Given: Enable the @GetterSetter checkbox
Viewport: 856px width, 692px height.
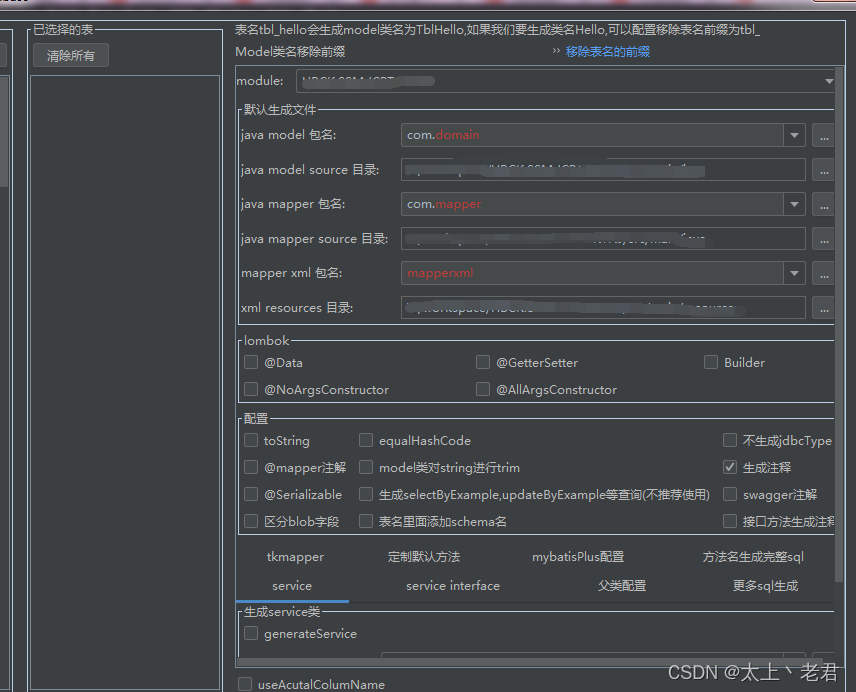Looking at the screenshot, I should tap(483, 362).
